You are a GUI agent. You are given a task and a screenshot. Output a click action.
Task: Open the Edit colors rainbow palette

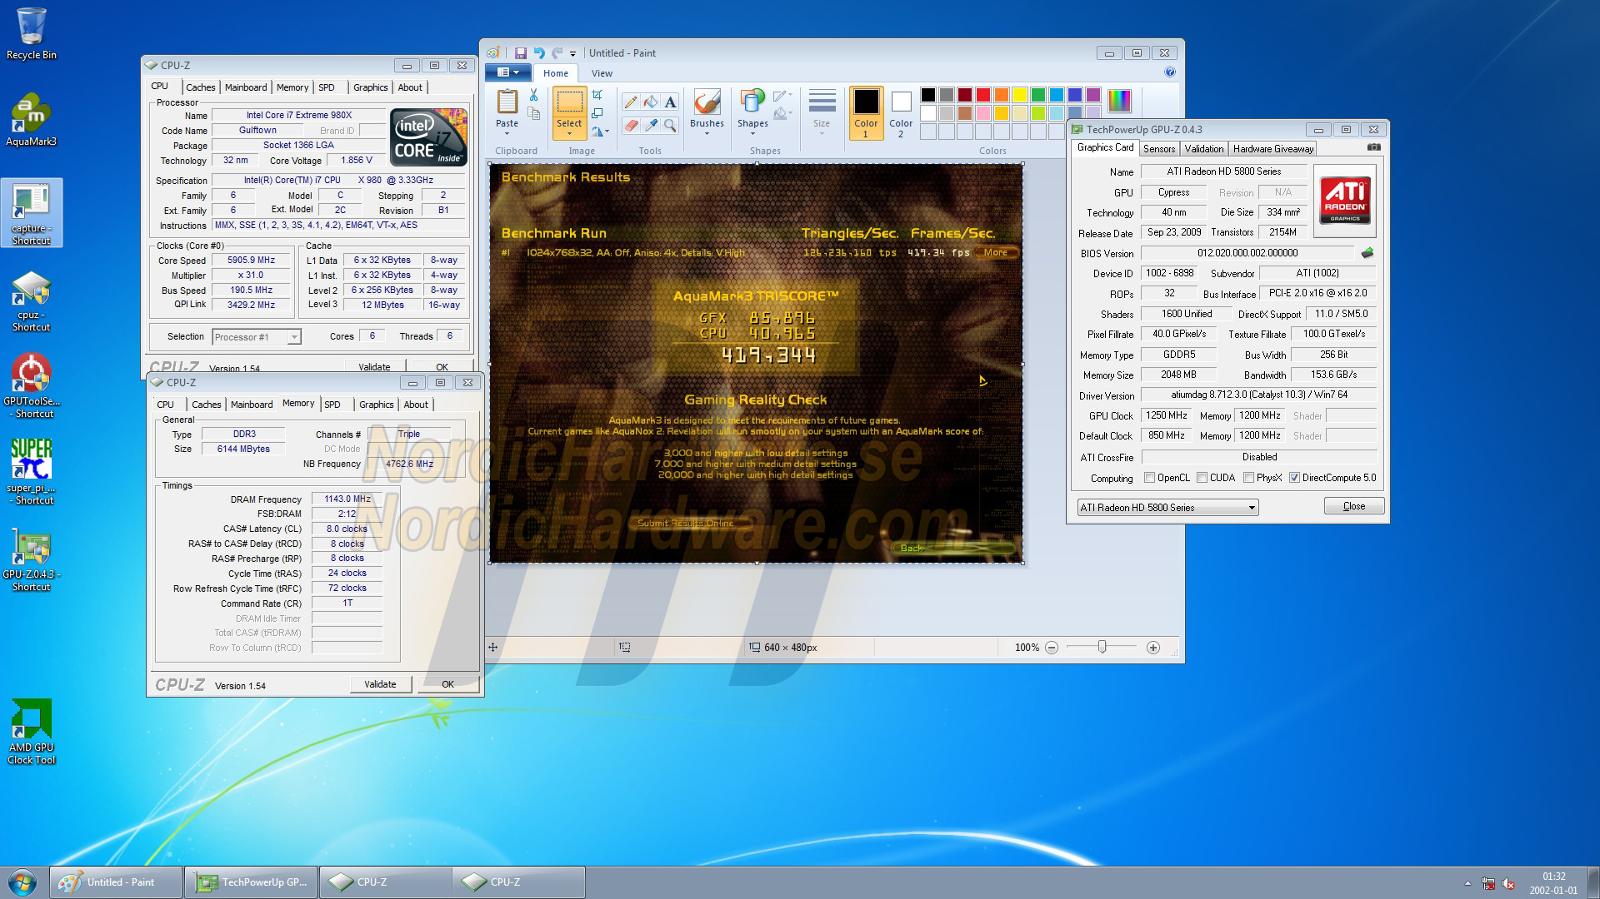tap(1119, 100)
